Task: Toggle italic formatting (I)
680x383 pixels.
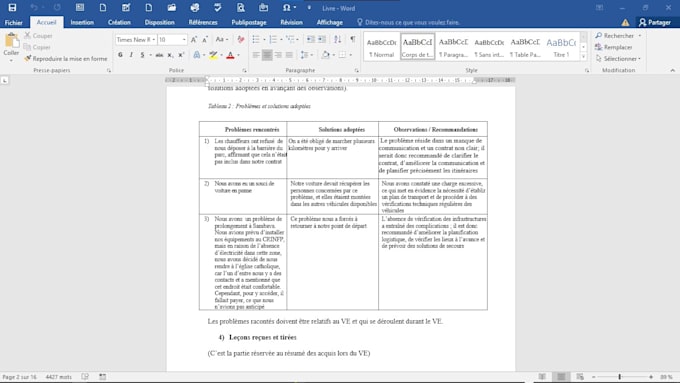Action: (131, 55)
